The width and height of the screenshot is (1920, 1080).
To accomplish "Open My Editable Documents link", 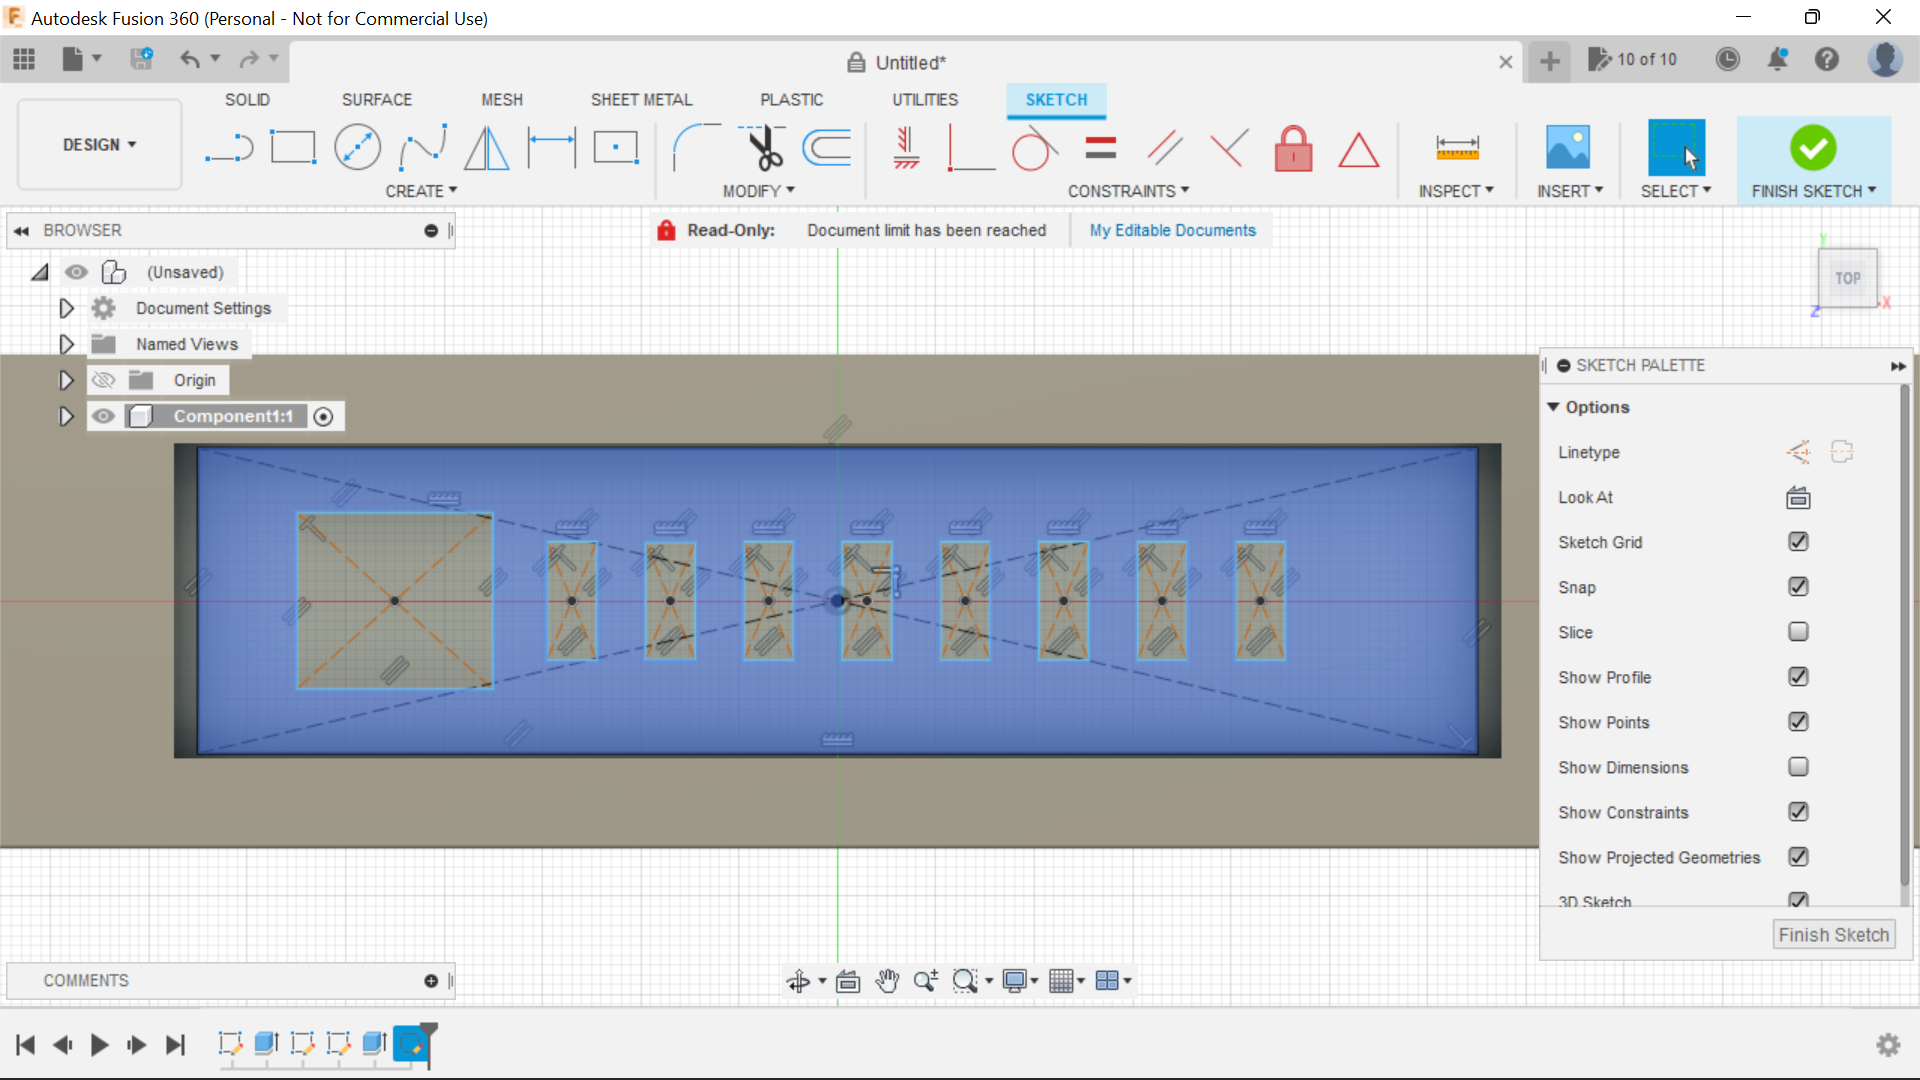I will tap(1172, 230).
